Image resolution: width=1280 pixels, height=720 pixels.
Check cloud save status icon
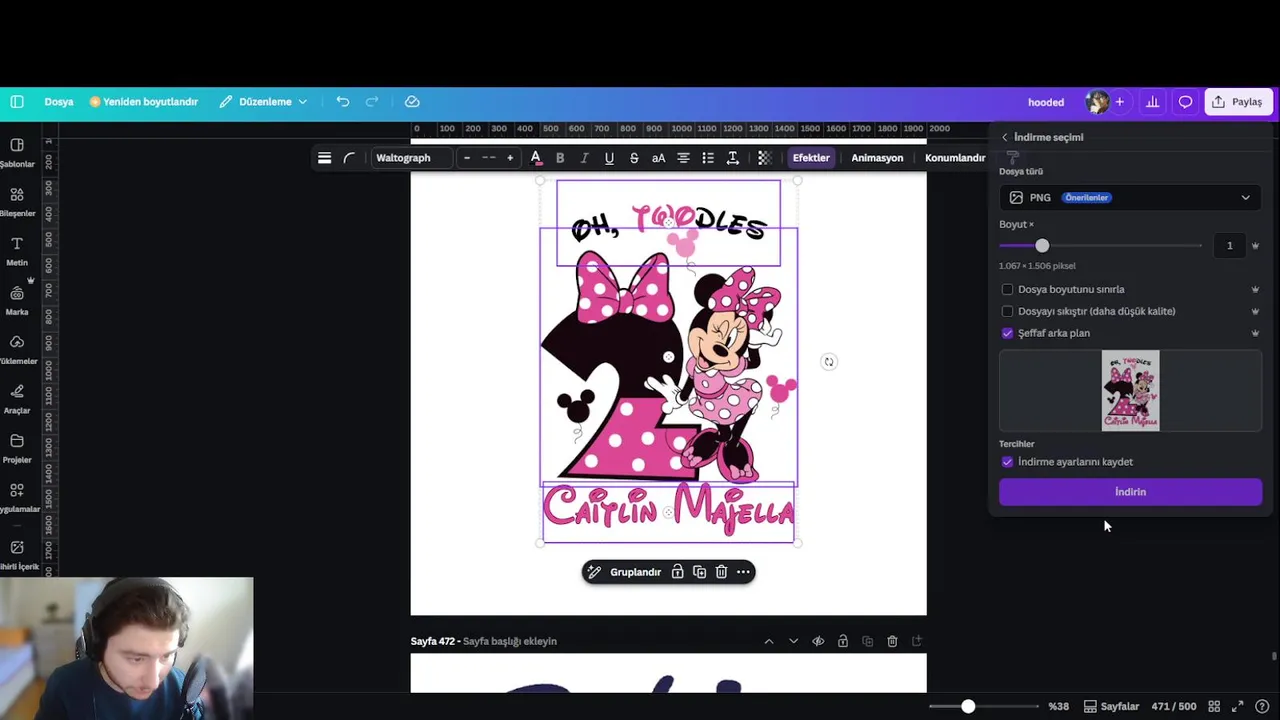[412, 102]
